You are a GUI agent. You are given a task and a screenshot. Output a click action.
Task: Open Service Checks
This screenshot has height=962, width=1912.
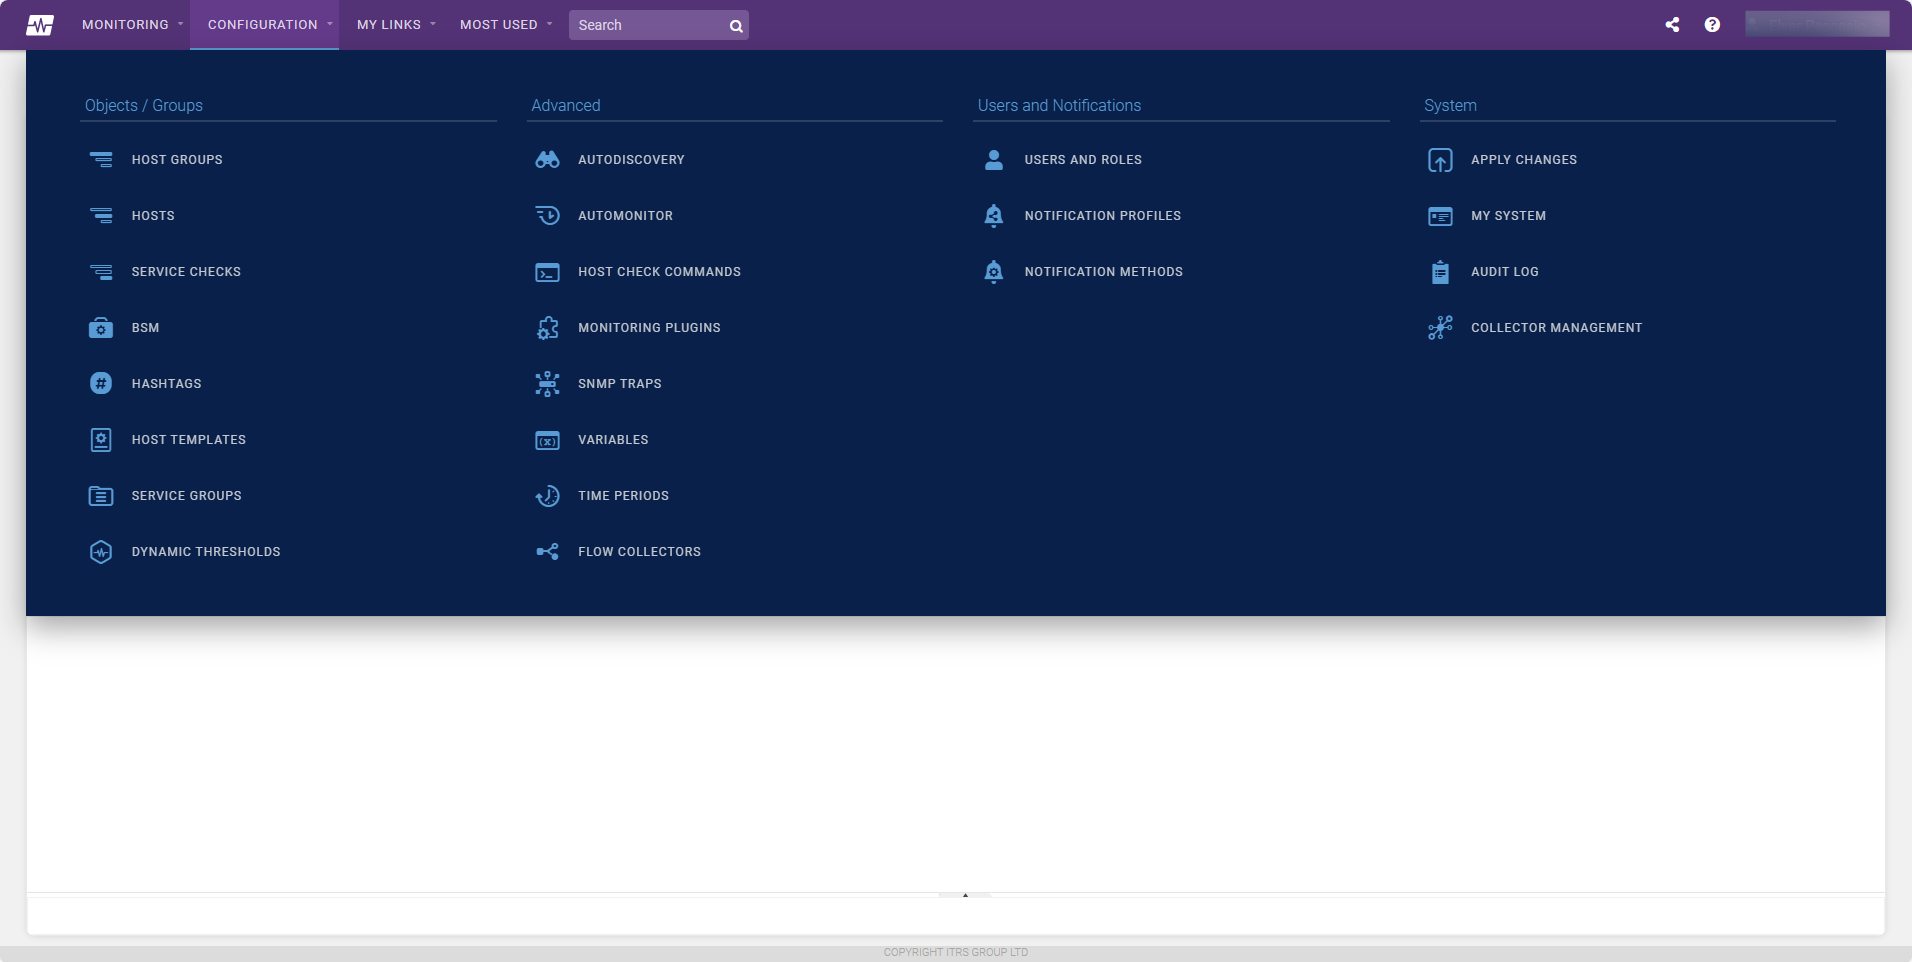point(186,272)
